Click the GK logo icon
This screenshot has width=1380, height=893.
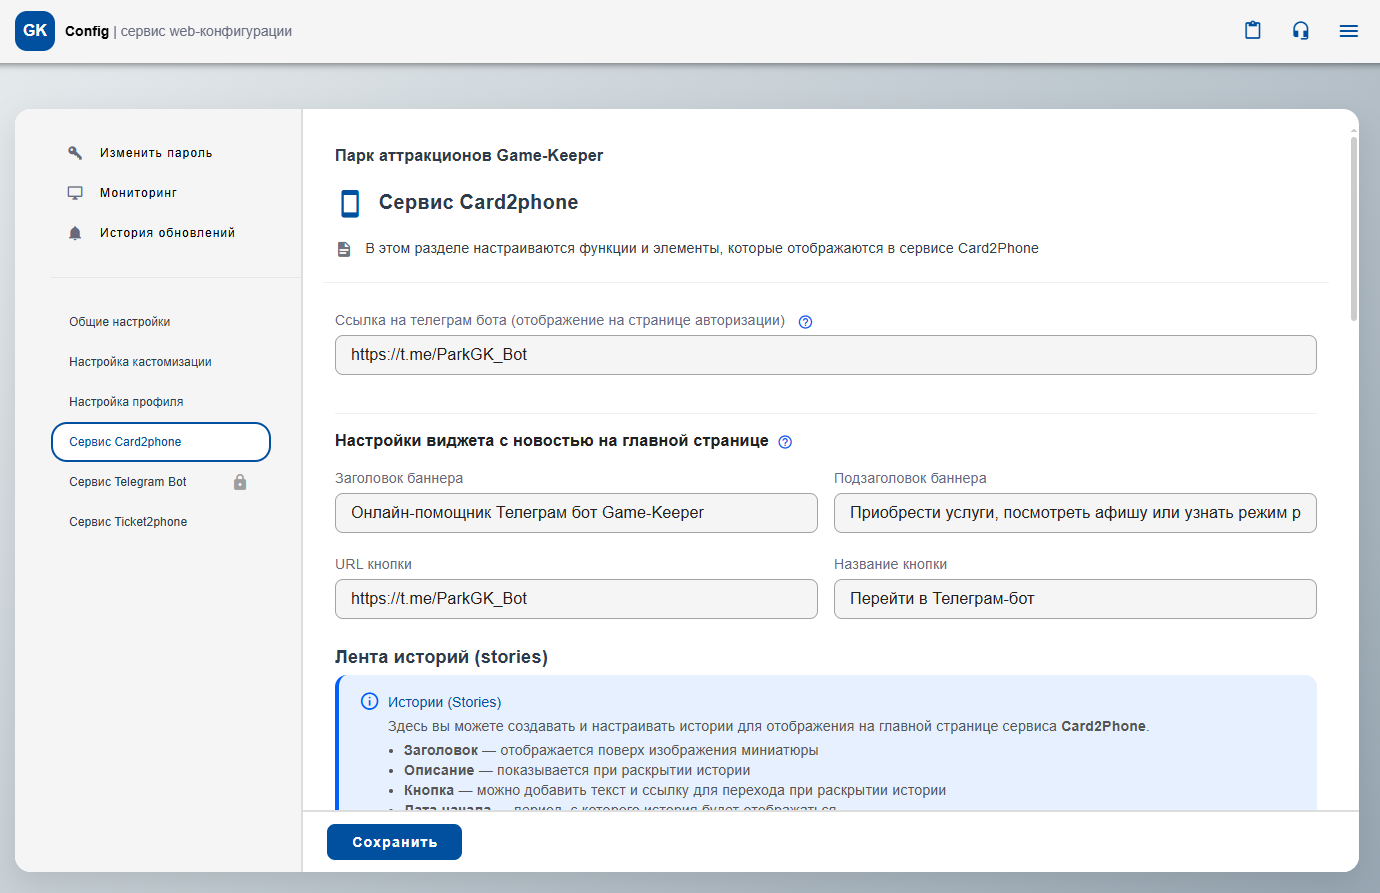[35, 31]
